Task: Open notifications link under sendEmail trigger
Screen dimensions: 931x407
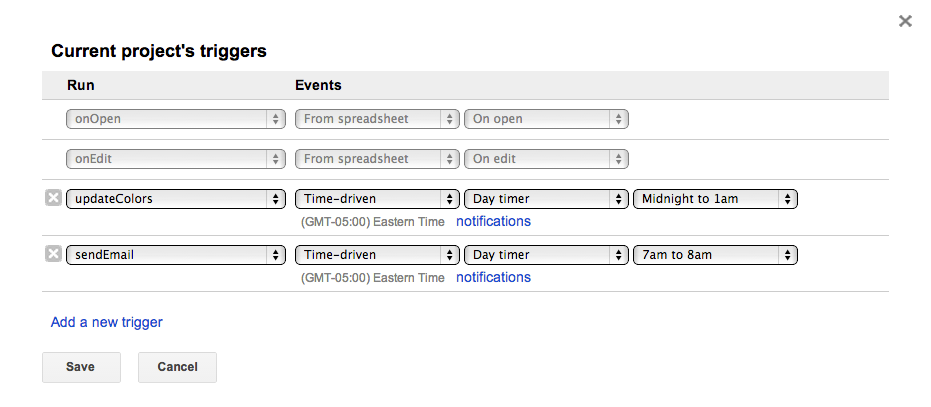Action: 493,277
